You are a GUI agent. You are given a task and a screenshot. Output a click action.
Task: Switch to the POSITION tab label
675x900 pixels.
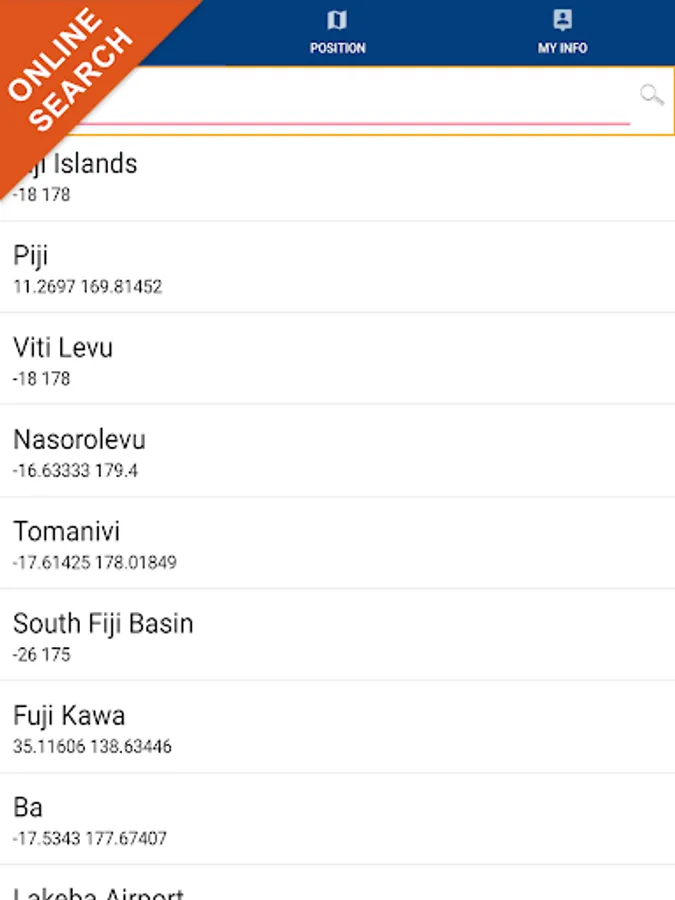click(337, 48)
